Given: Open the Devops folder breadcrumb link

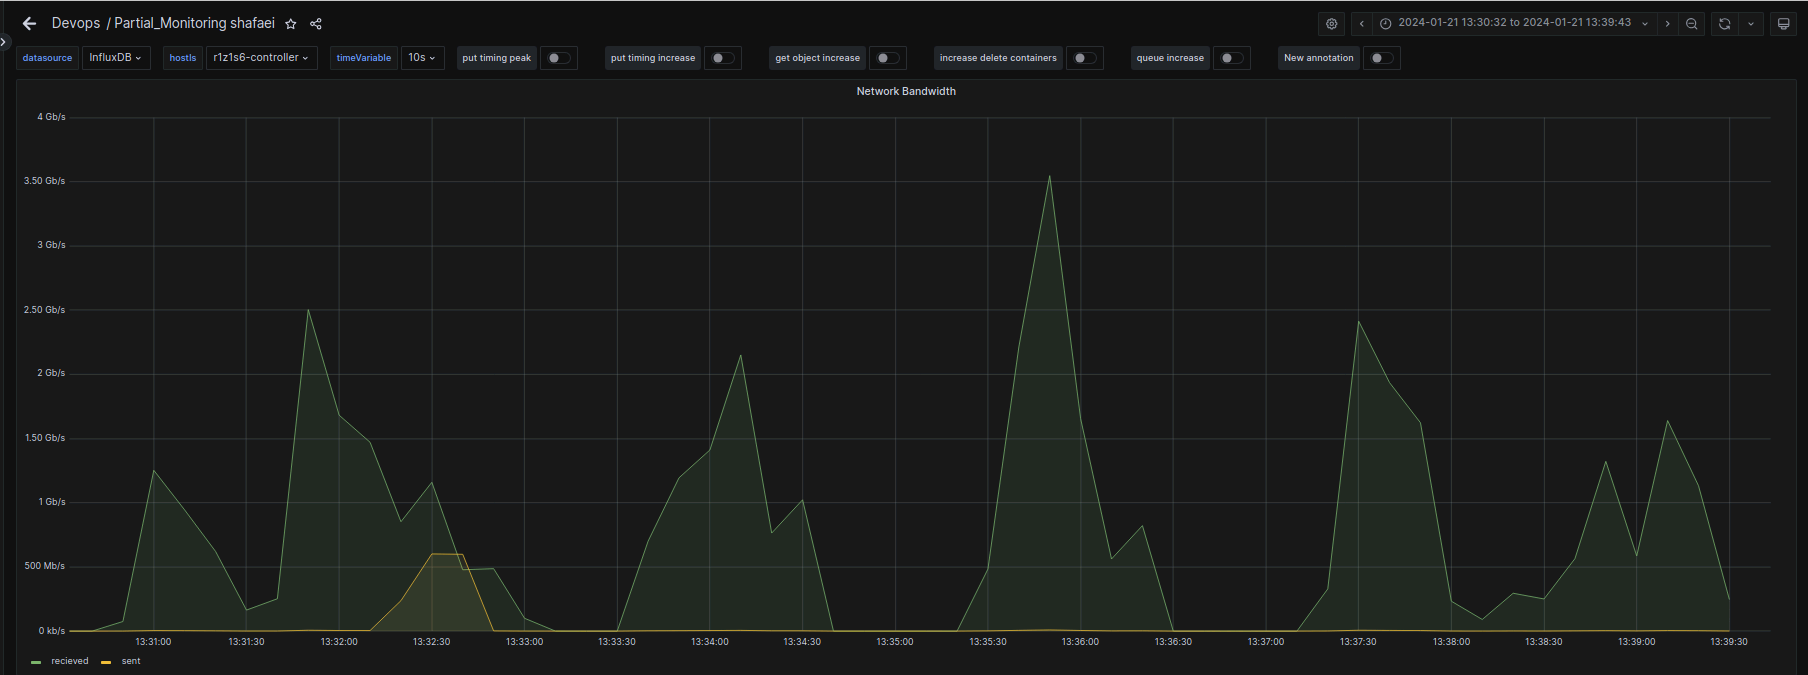Looking at the screenshot, I should point(76,24).
